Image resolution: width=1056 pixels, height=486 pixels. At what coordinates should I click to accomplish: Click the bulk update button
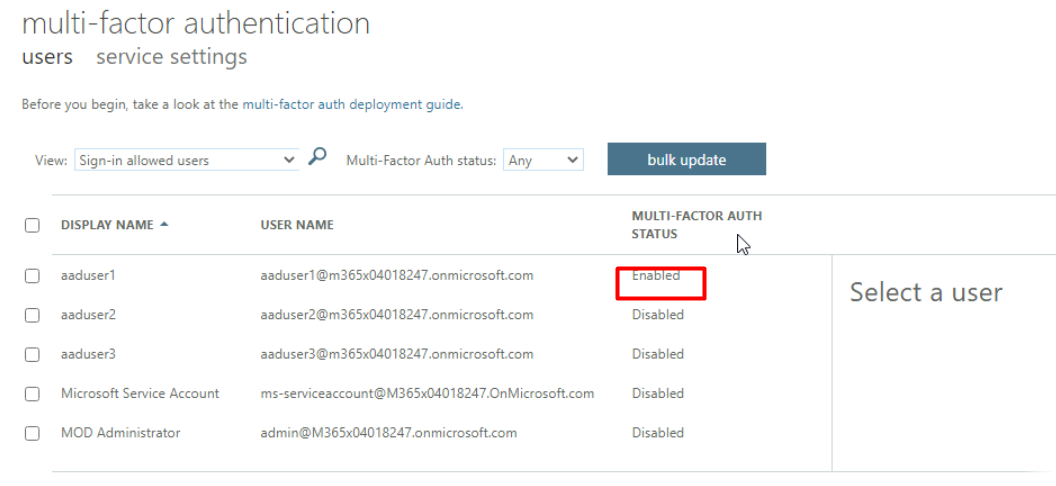(x=686, y=159)
